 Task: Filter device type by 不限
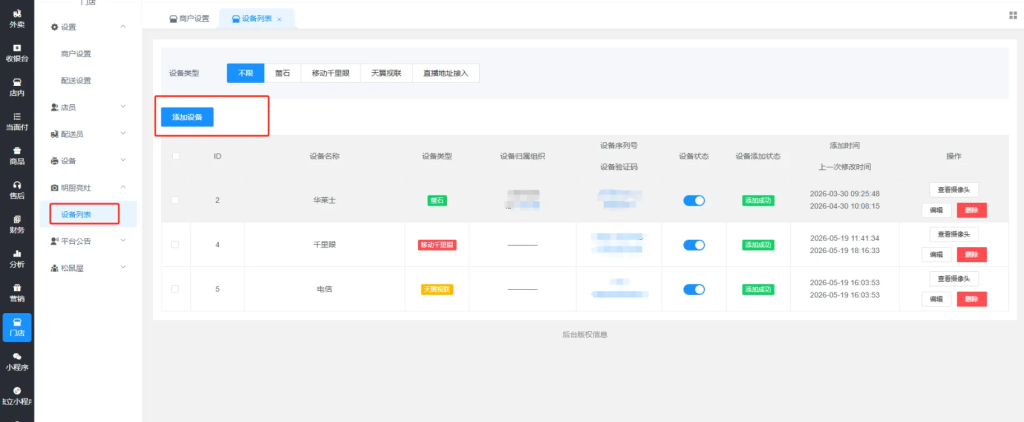point(245,73)
